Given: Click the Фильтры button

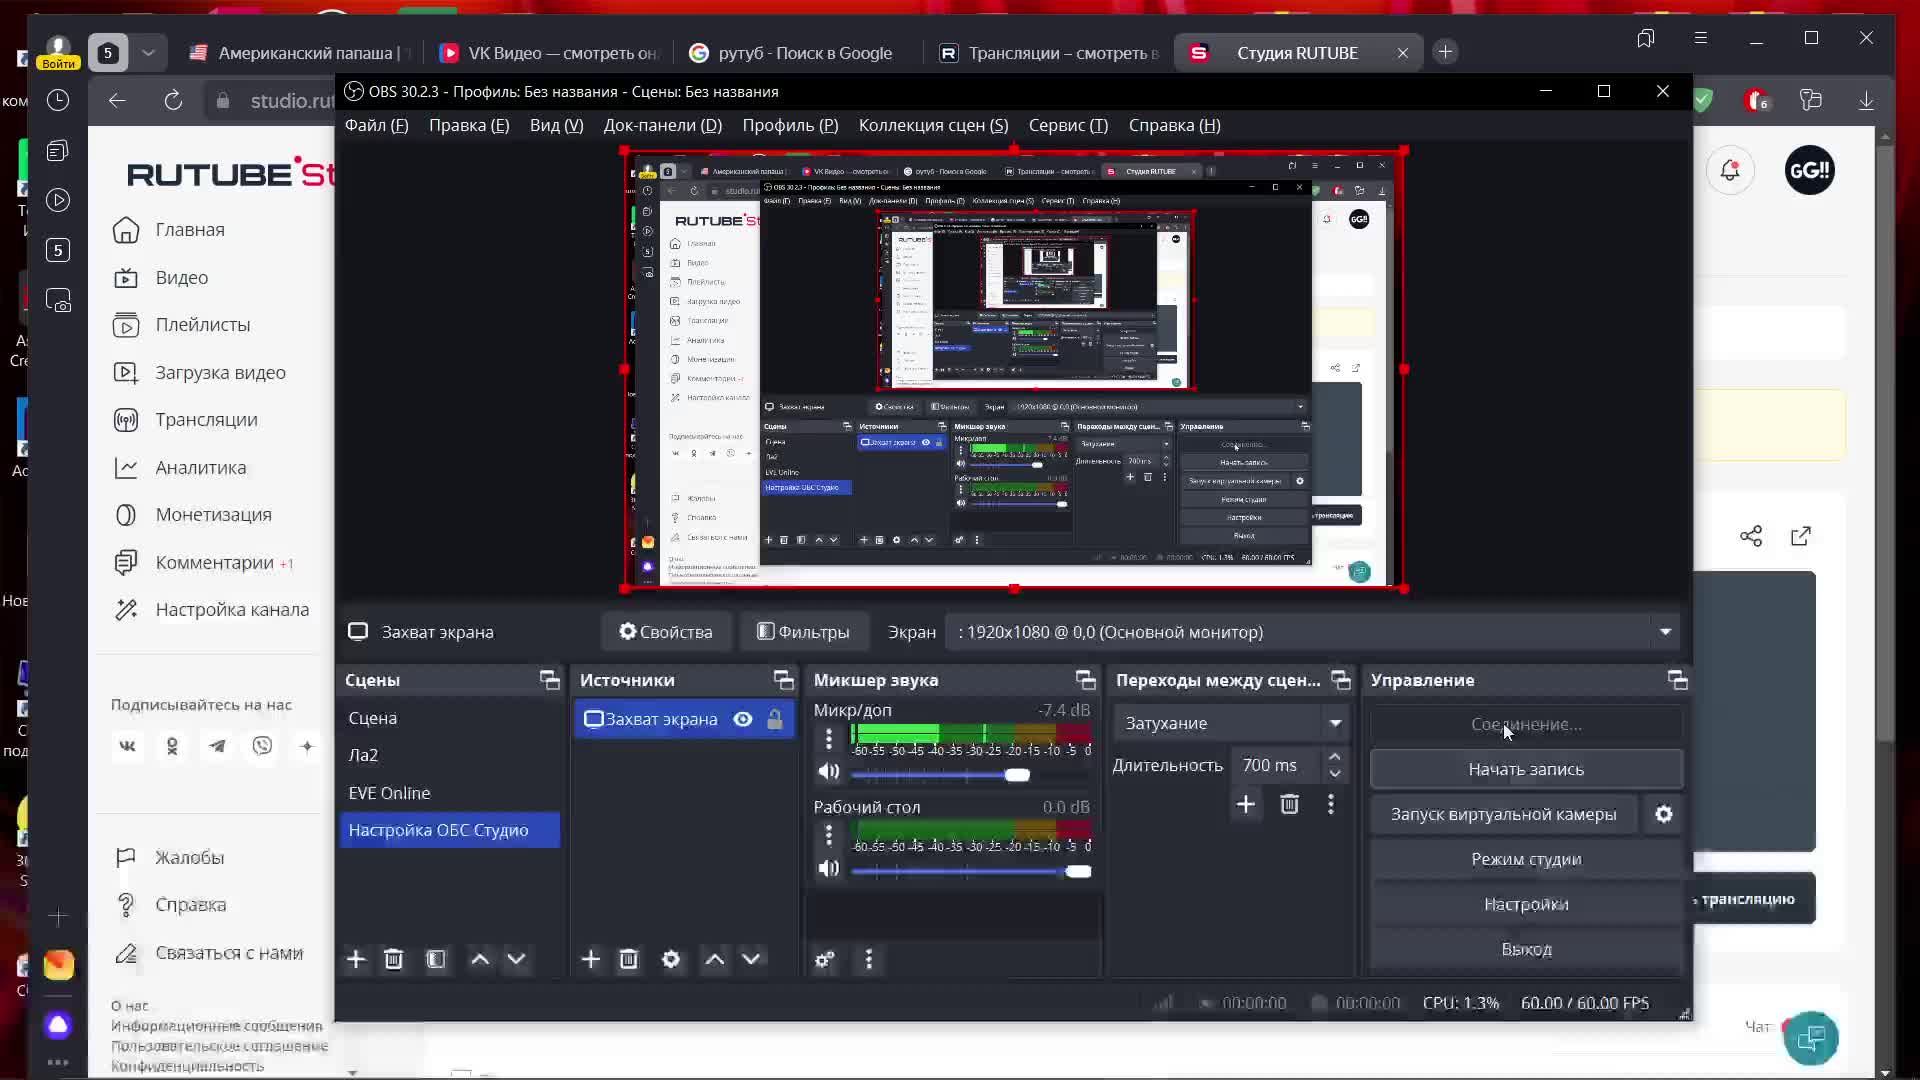Looking at the screenshot, I should tap(804, 633).
